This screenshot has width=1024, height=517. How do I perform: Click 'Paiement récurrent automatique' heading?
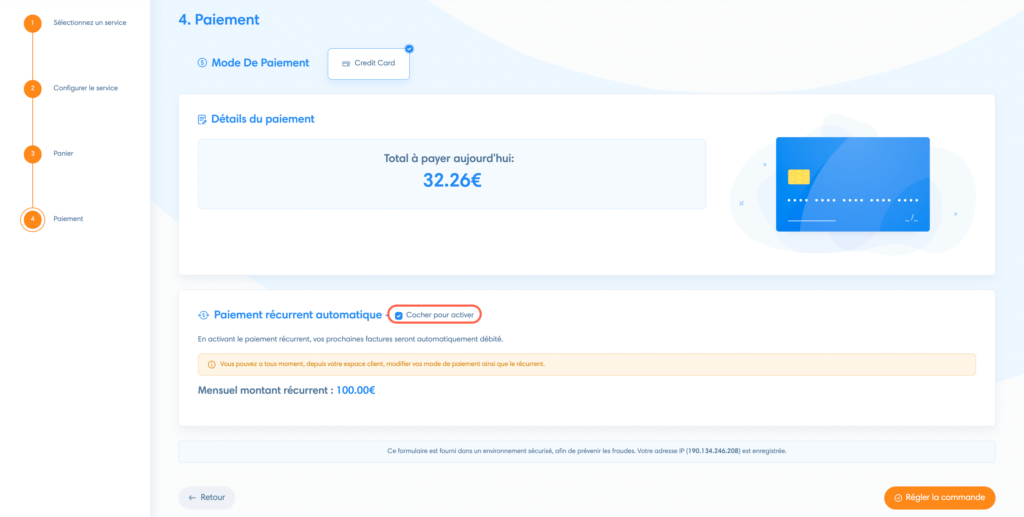click(x=298, y=315)
